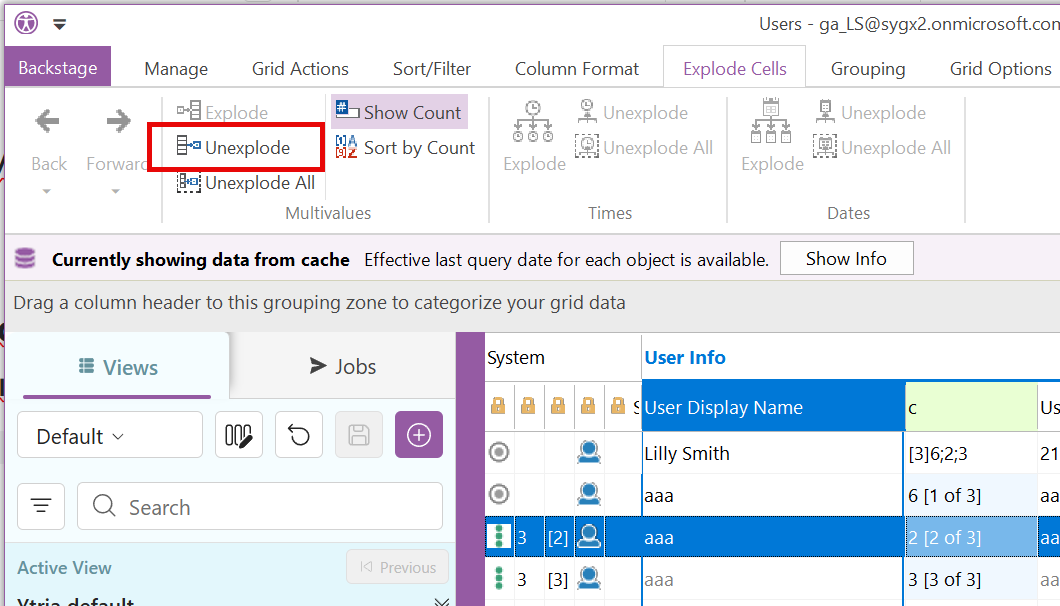Expand the Back button dropdown arrow

pos(48,191)
